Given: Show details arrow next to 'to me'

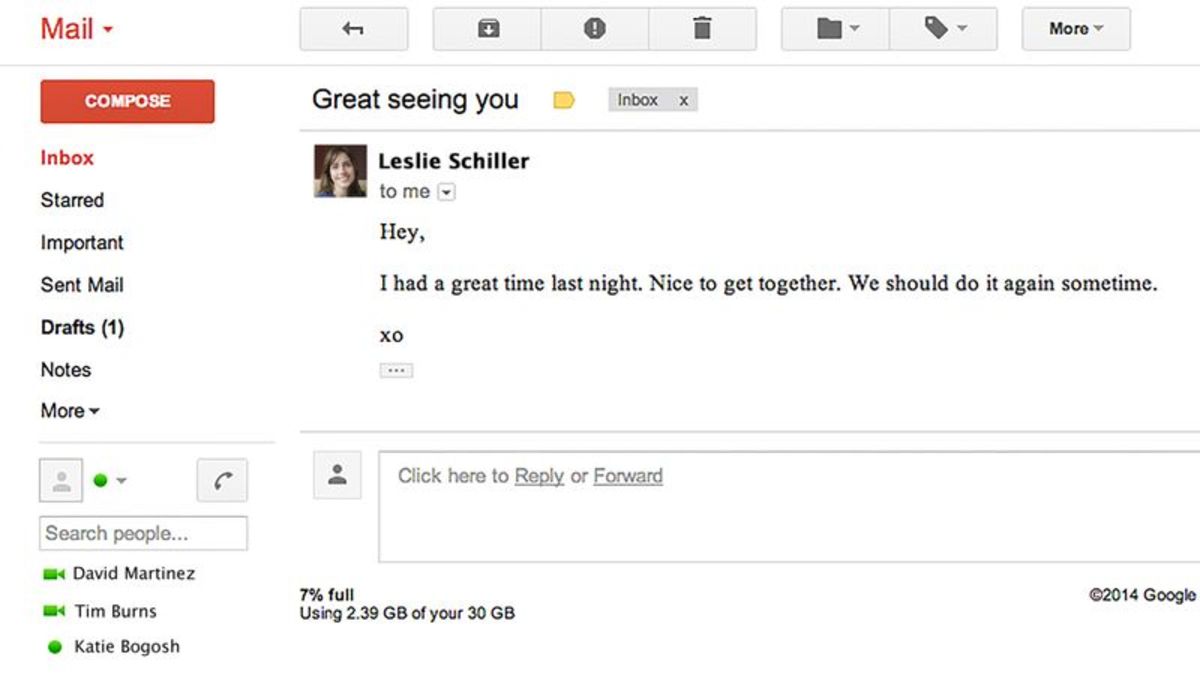Looking at the screenshot, I should point(446,192).
